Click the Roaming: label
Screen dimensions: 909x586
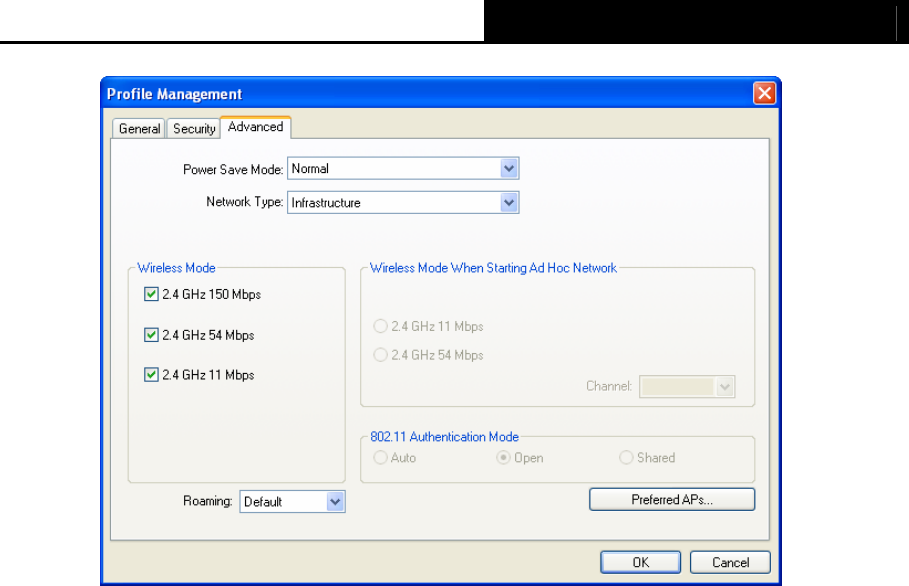(208, 501)
